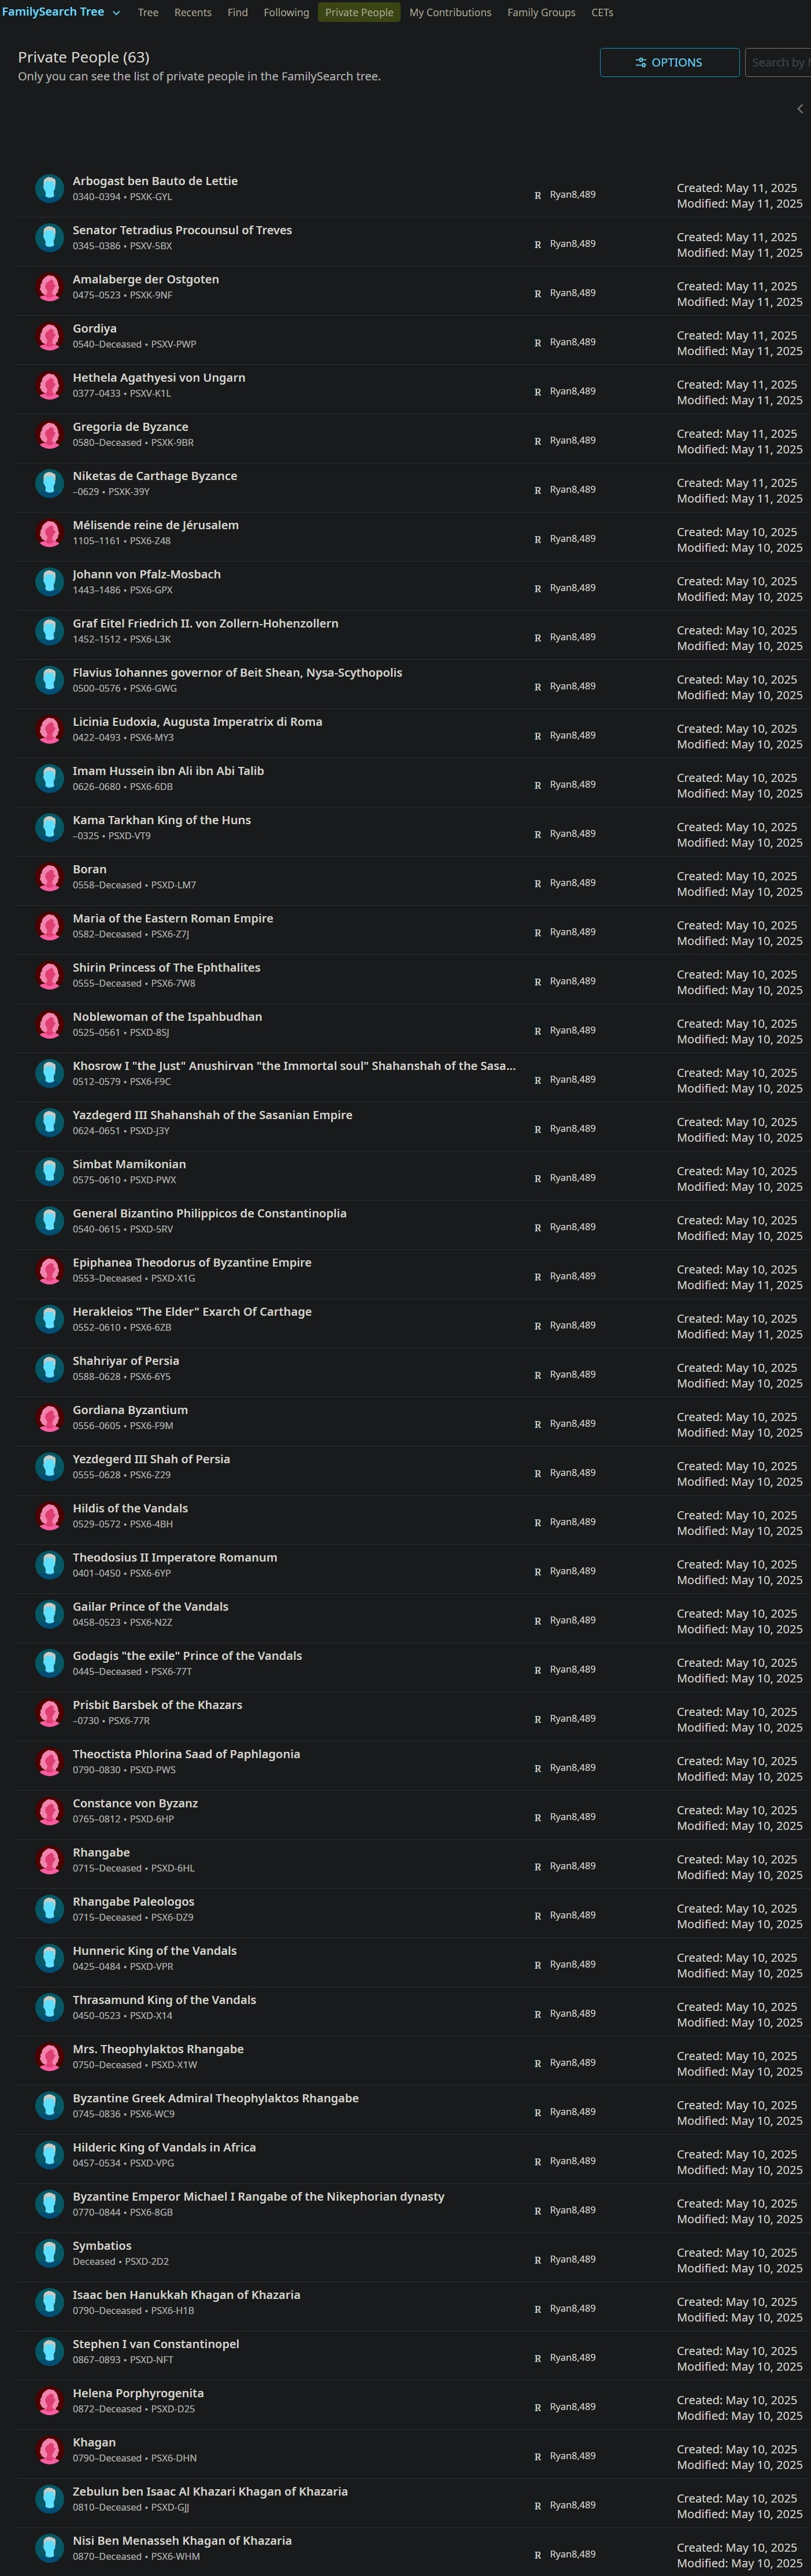Click the avatar icon next to Boran
This screenshot has height=2576, width=811.
pos(49,877)
